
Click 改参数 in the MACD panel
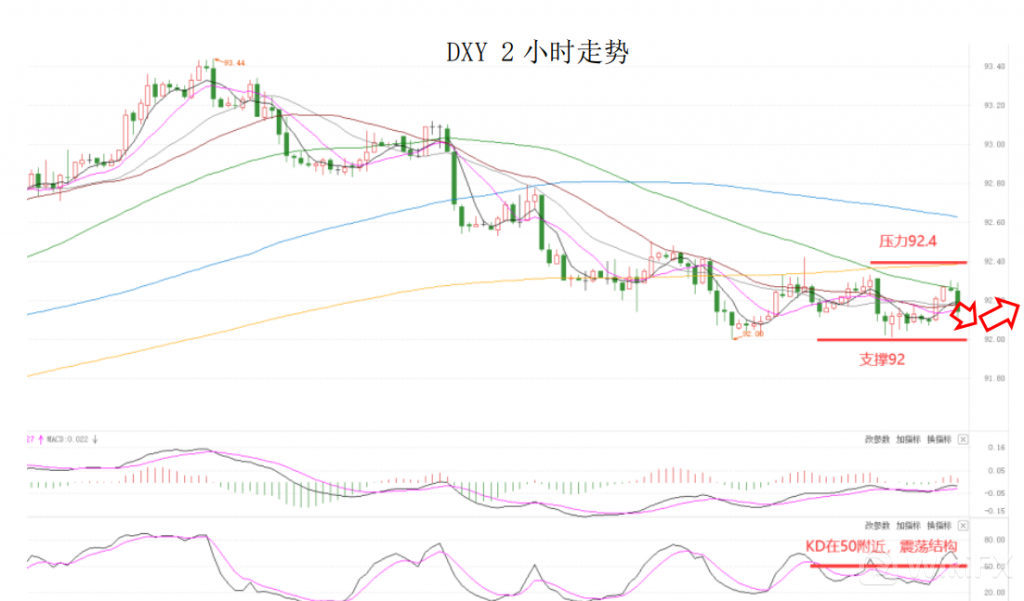click(x=877, y=439)
